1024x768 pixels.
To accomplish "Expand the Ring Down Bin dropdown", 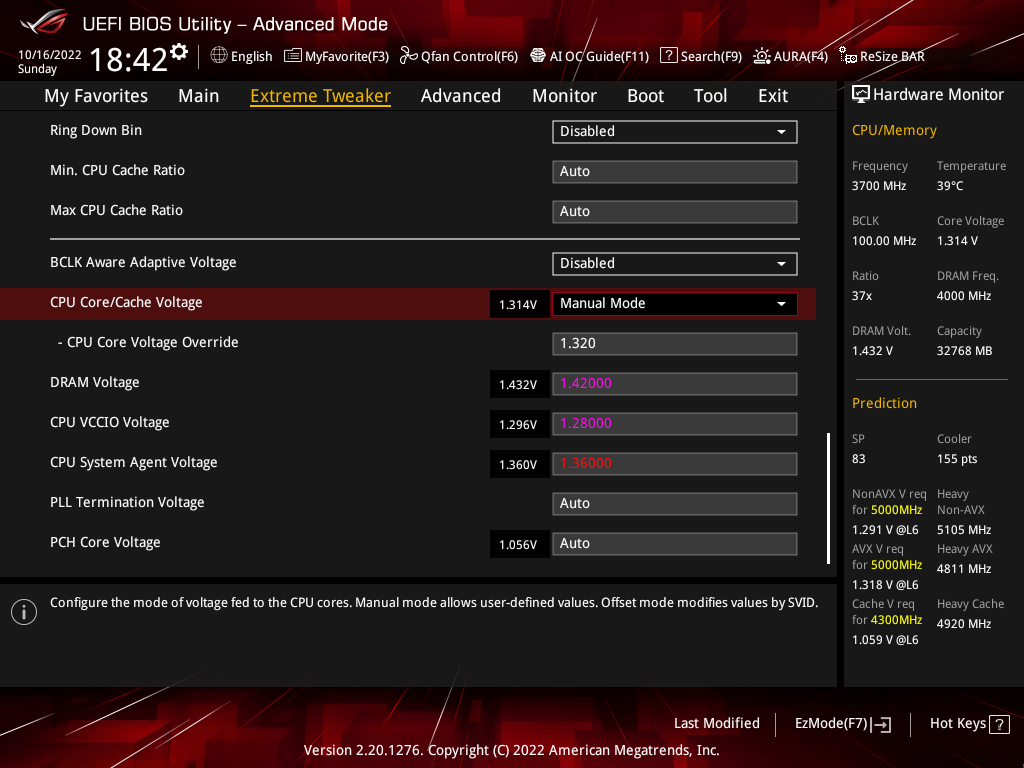I will click(675, 132).
